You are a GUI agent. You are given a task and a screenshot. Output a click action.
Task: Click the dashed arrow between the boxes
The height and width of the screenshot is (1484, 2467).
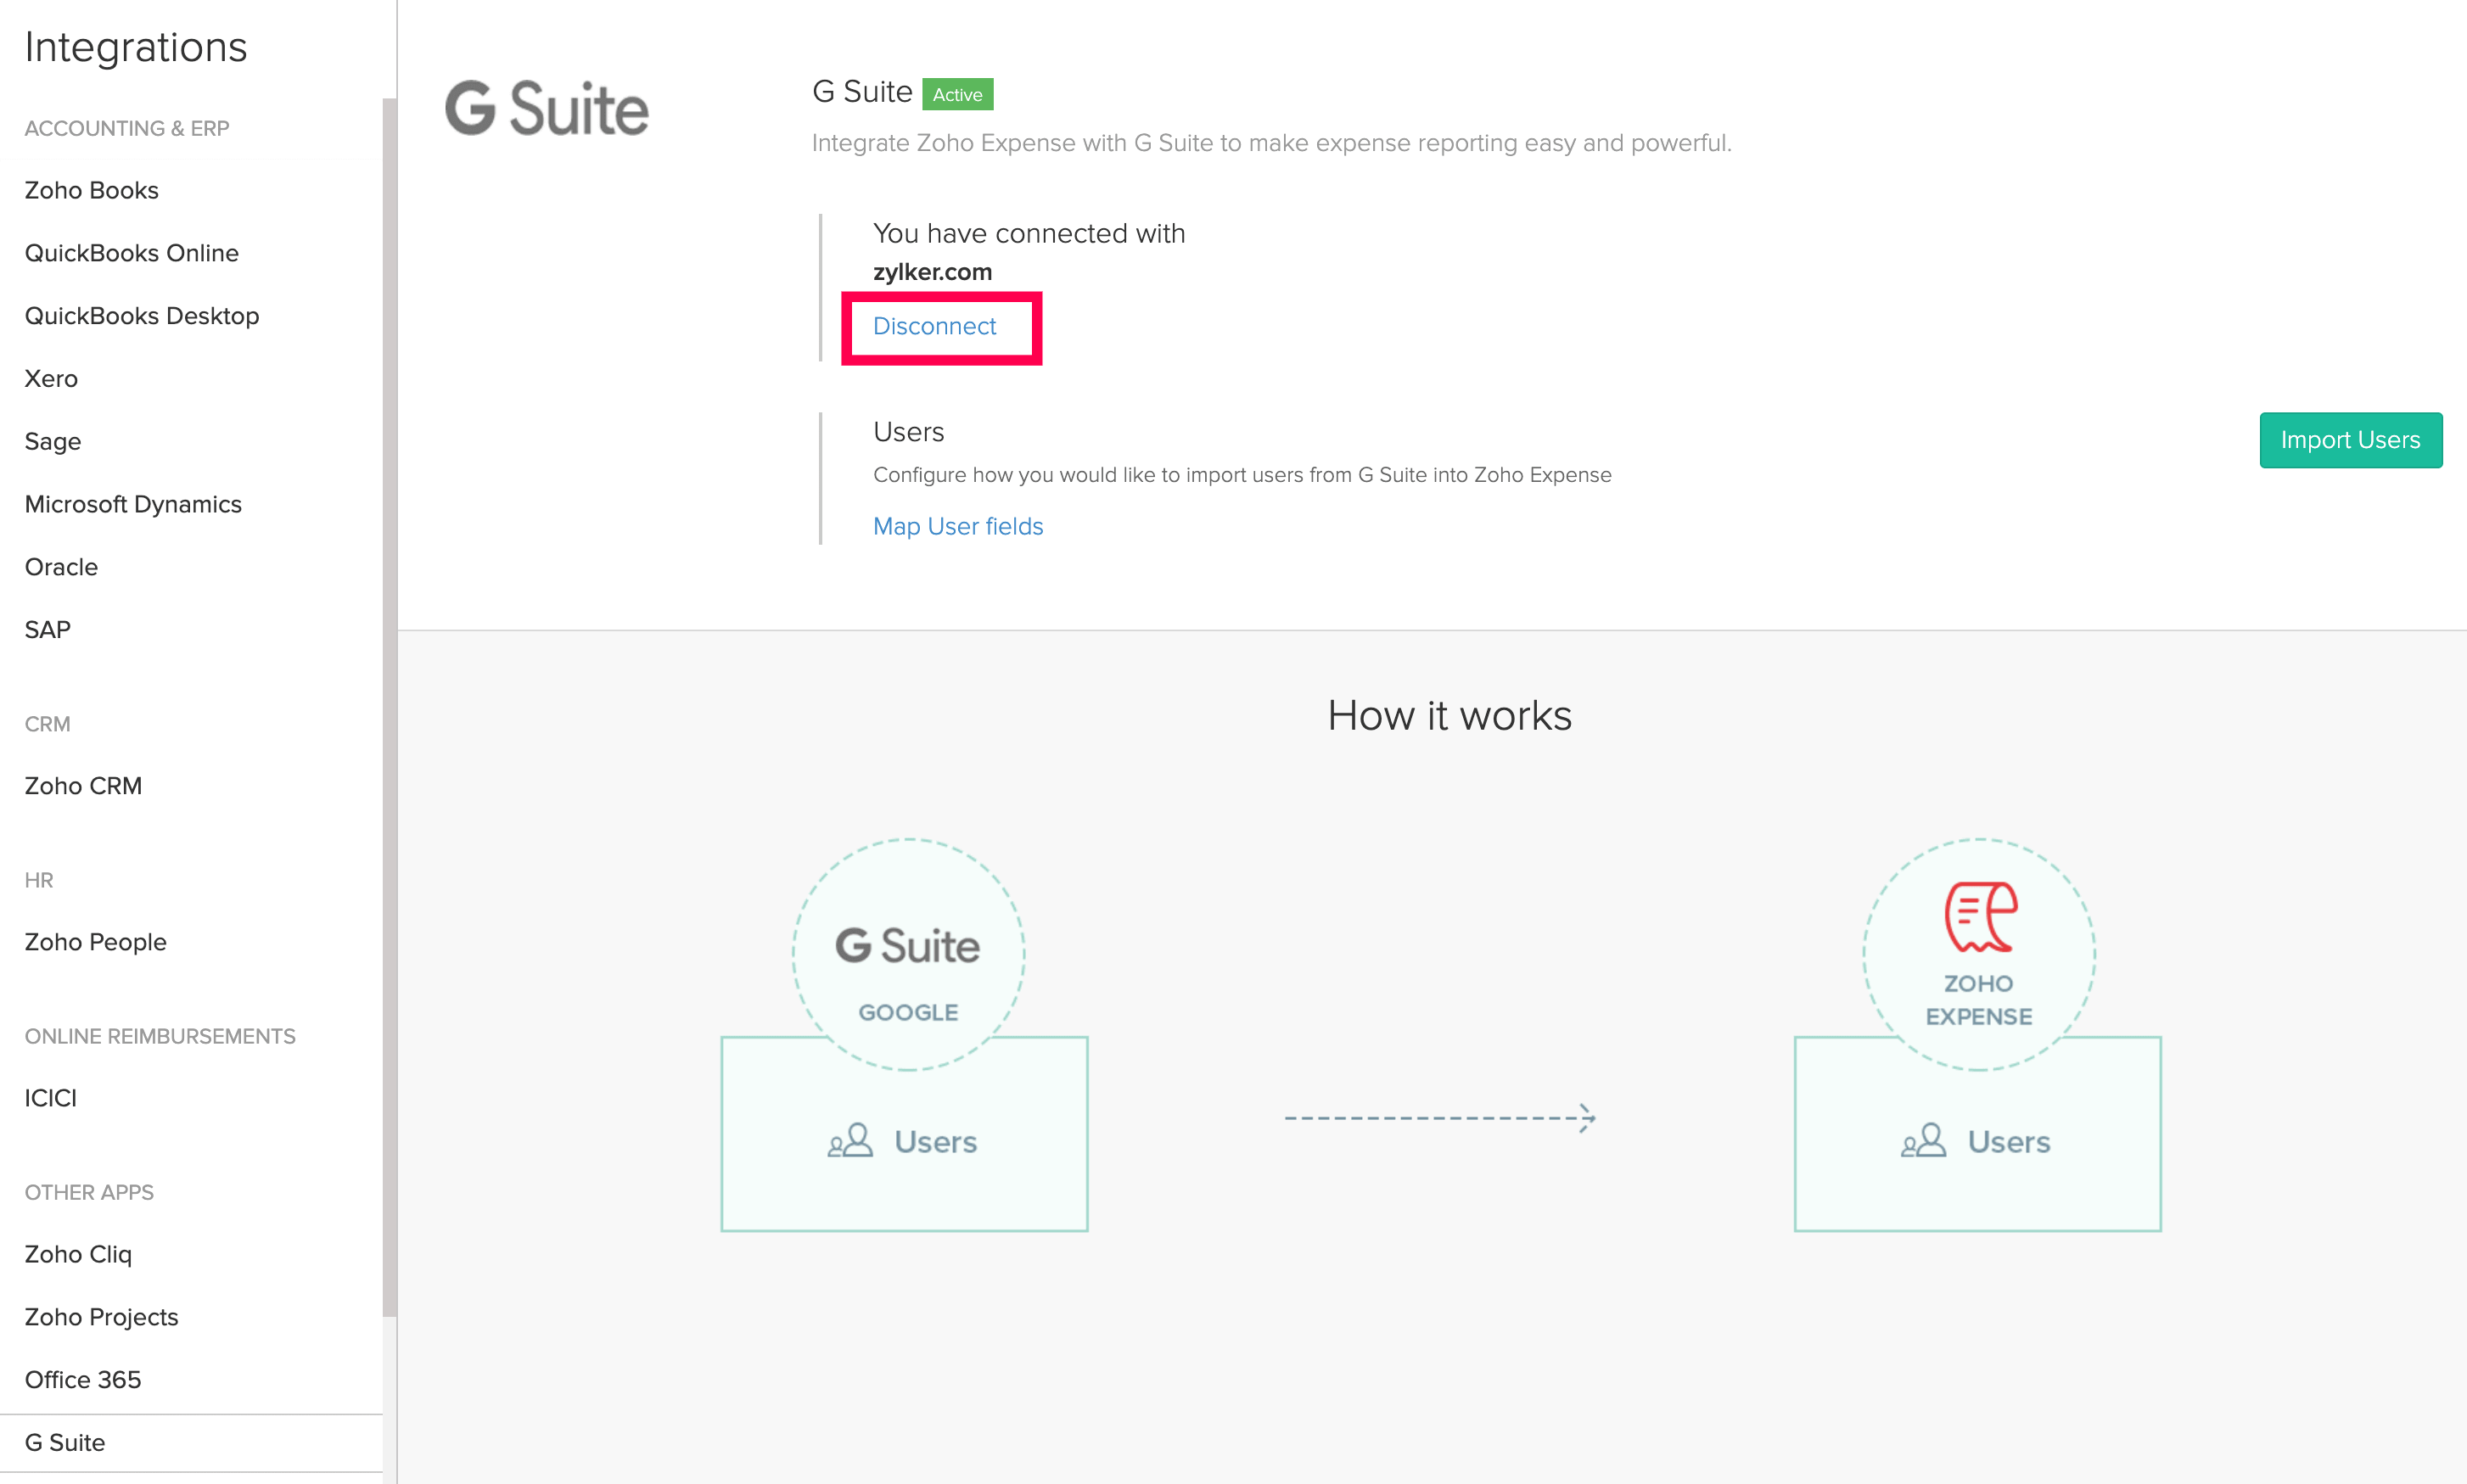pyautogui.click(x=1440, y=1117)
